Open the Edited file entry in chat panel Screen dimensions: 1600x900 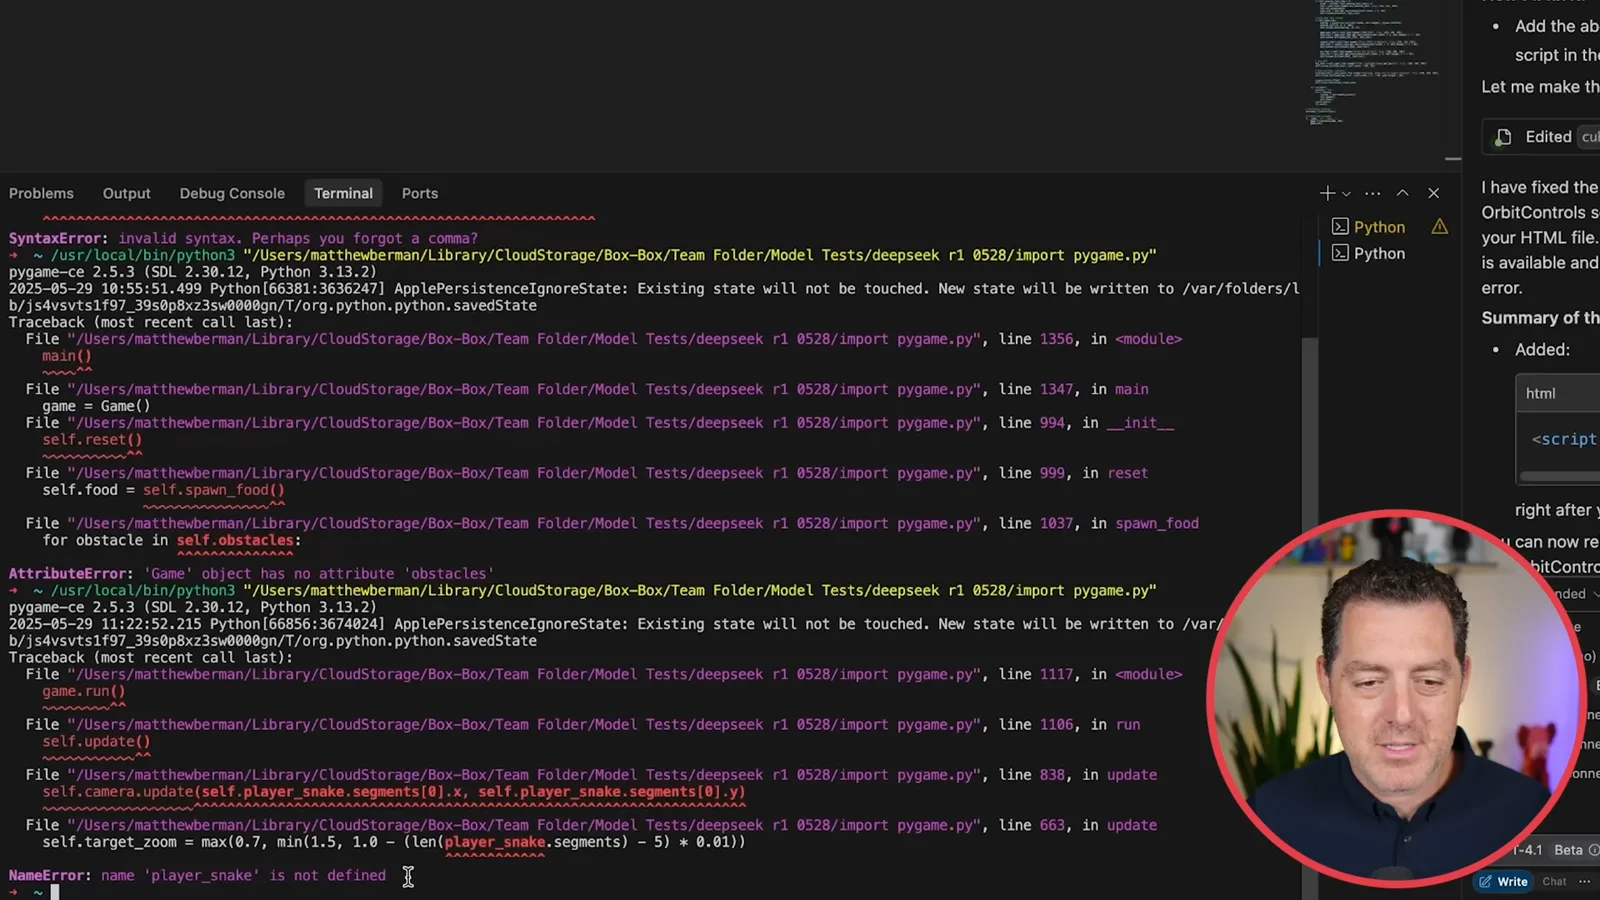(1541, 137)
